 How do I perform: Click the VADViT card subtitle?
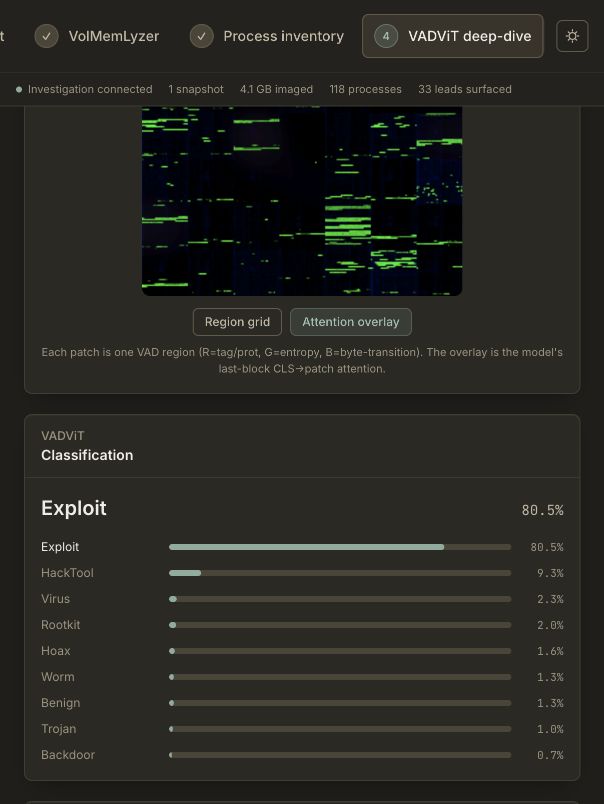point(63,436)
